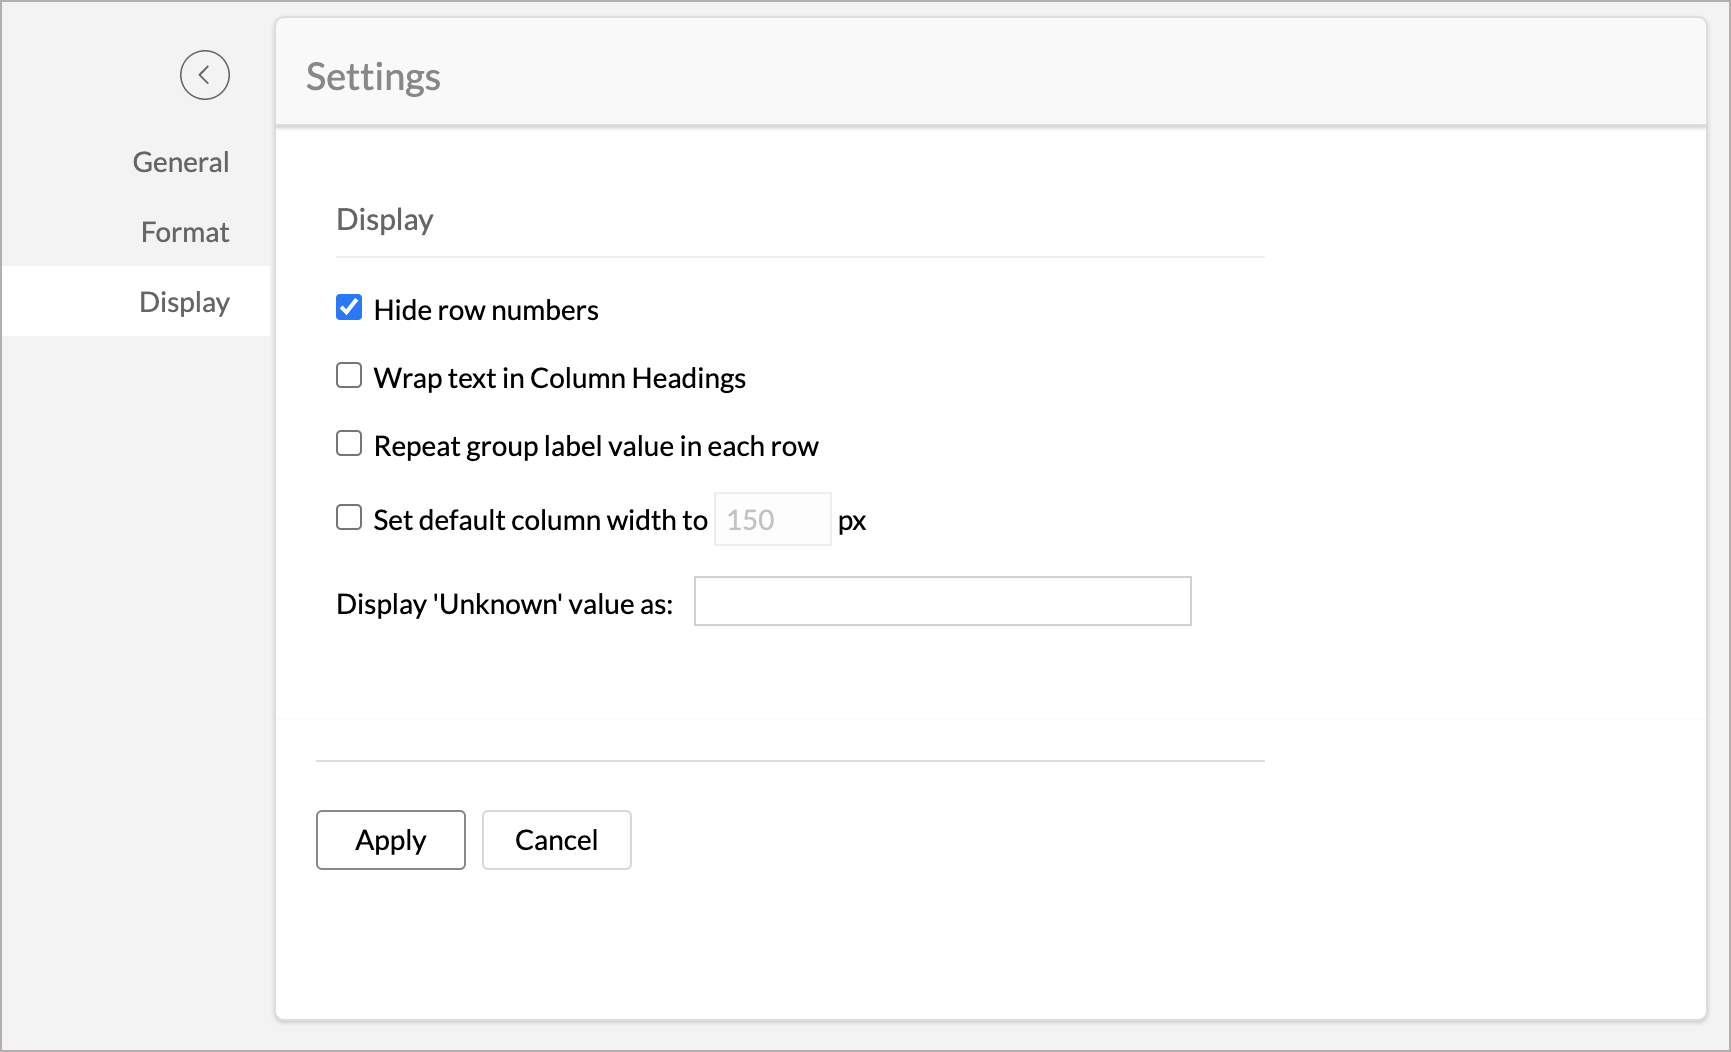Click the 'Wrap text in Column Headings' label
Viewport: 1731px width, 1052px height.
(559, 378)
